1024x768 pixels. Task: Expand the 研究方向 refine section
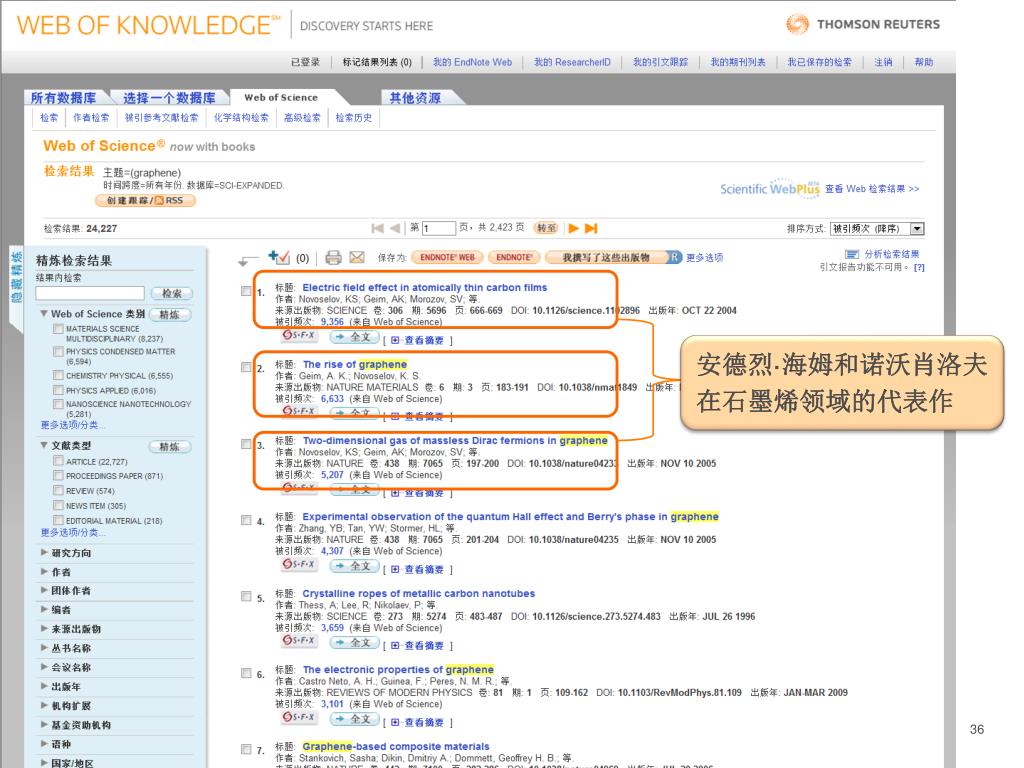(x=44, y=552)
